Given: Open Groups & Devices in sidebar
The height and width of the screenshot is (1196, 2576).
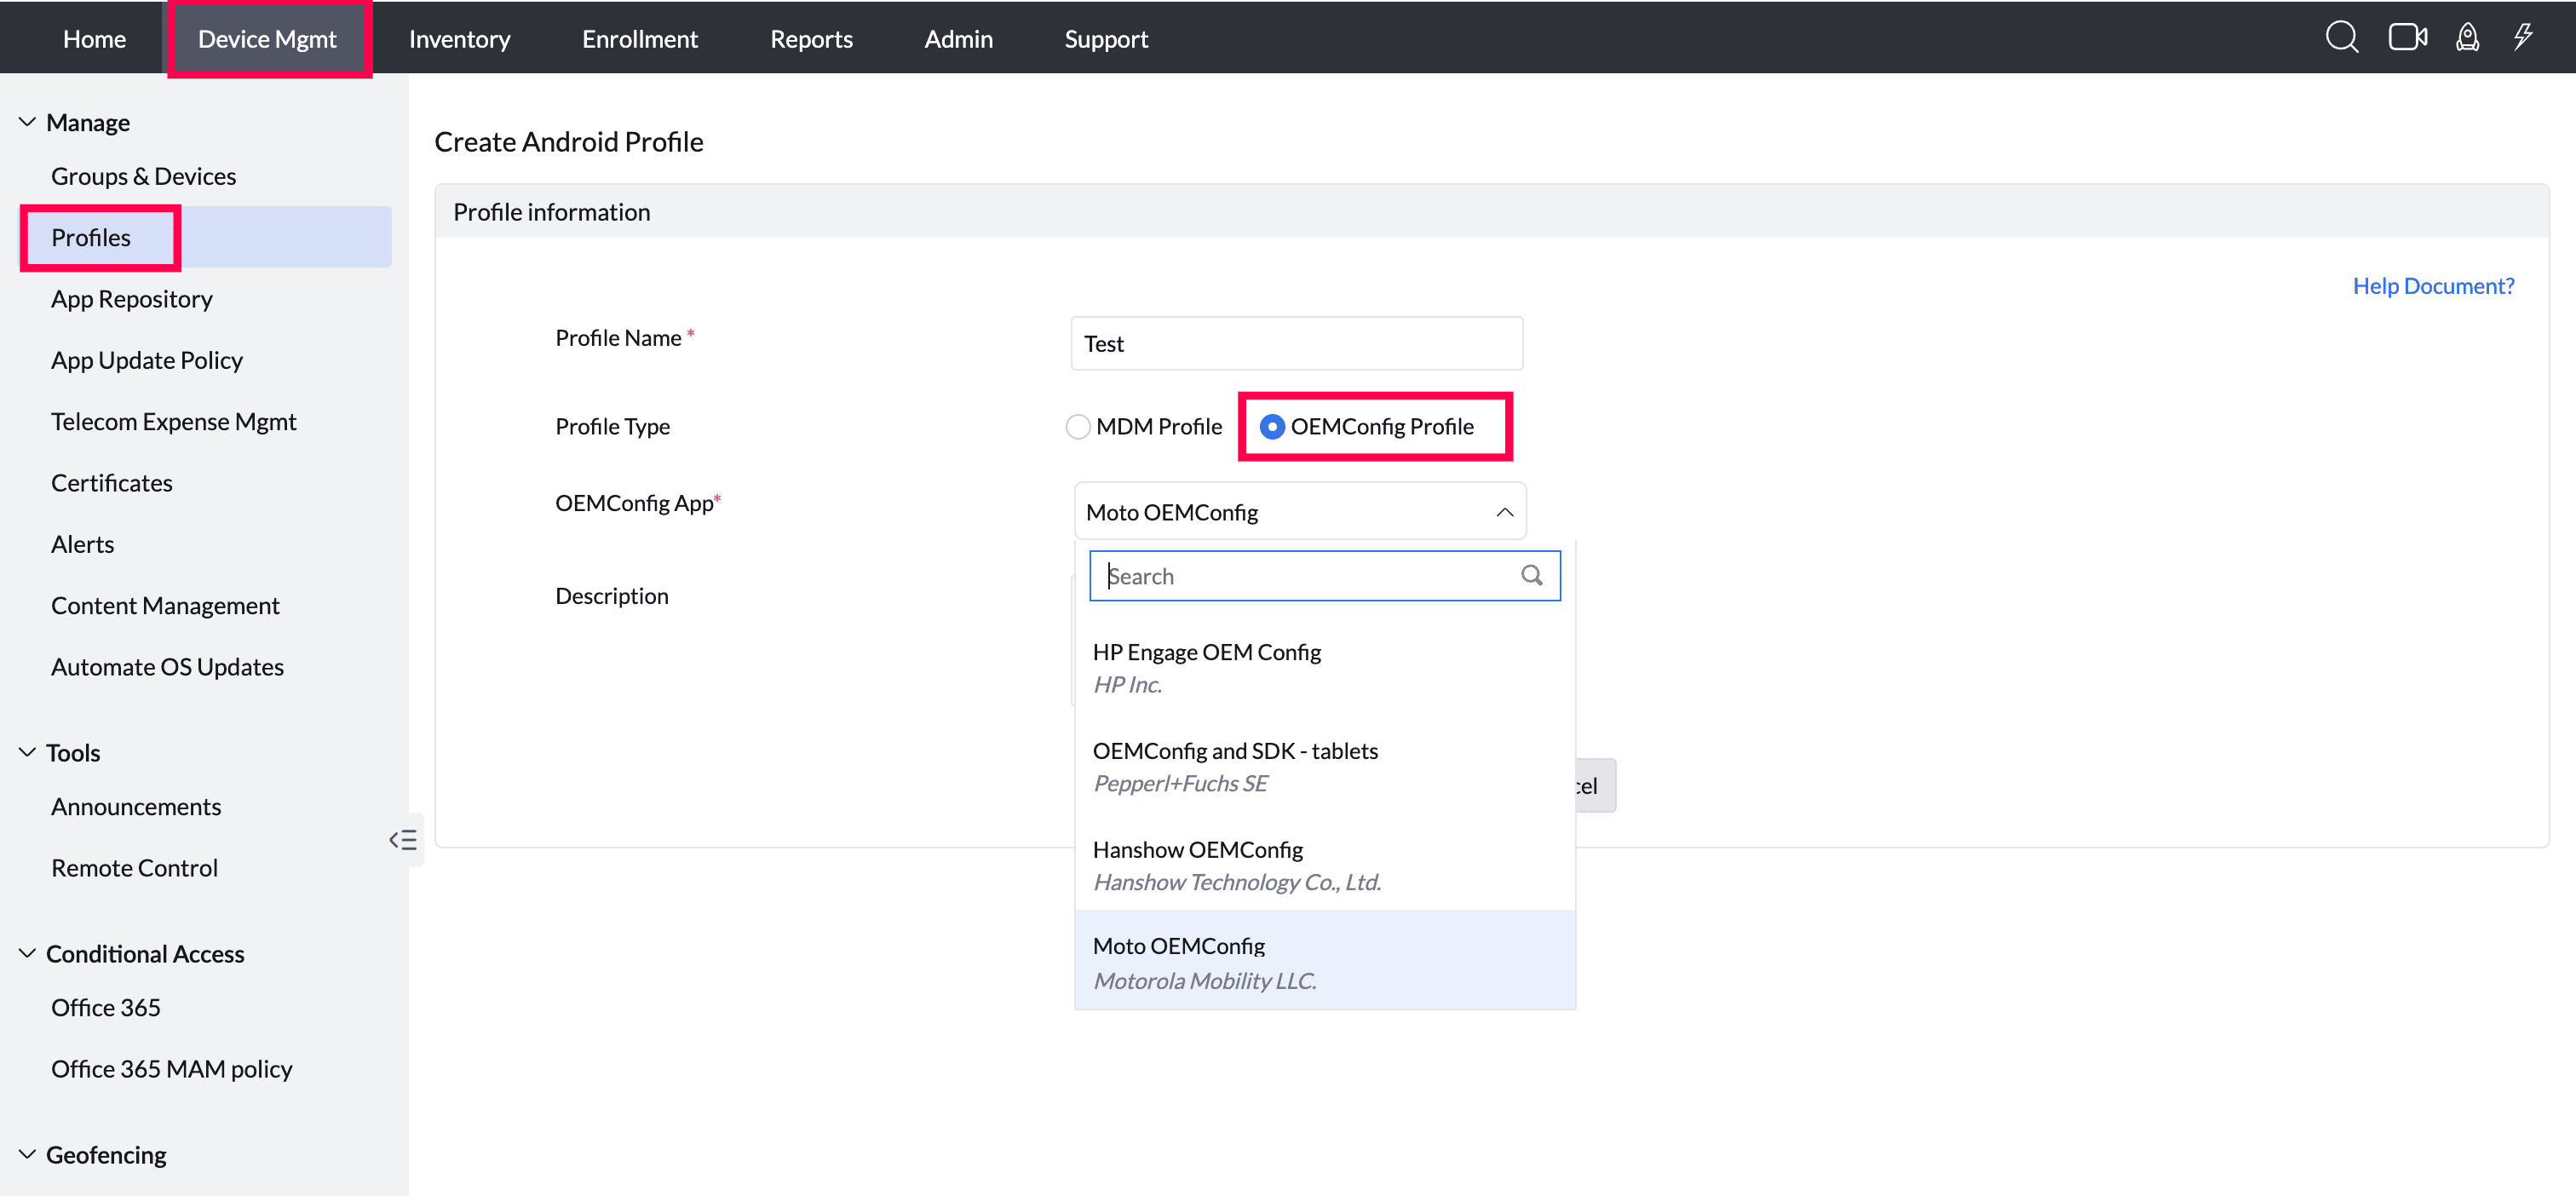Looking at the screenshot, I should 143,176.
